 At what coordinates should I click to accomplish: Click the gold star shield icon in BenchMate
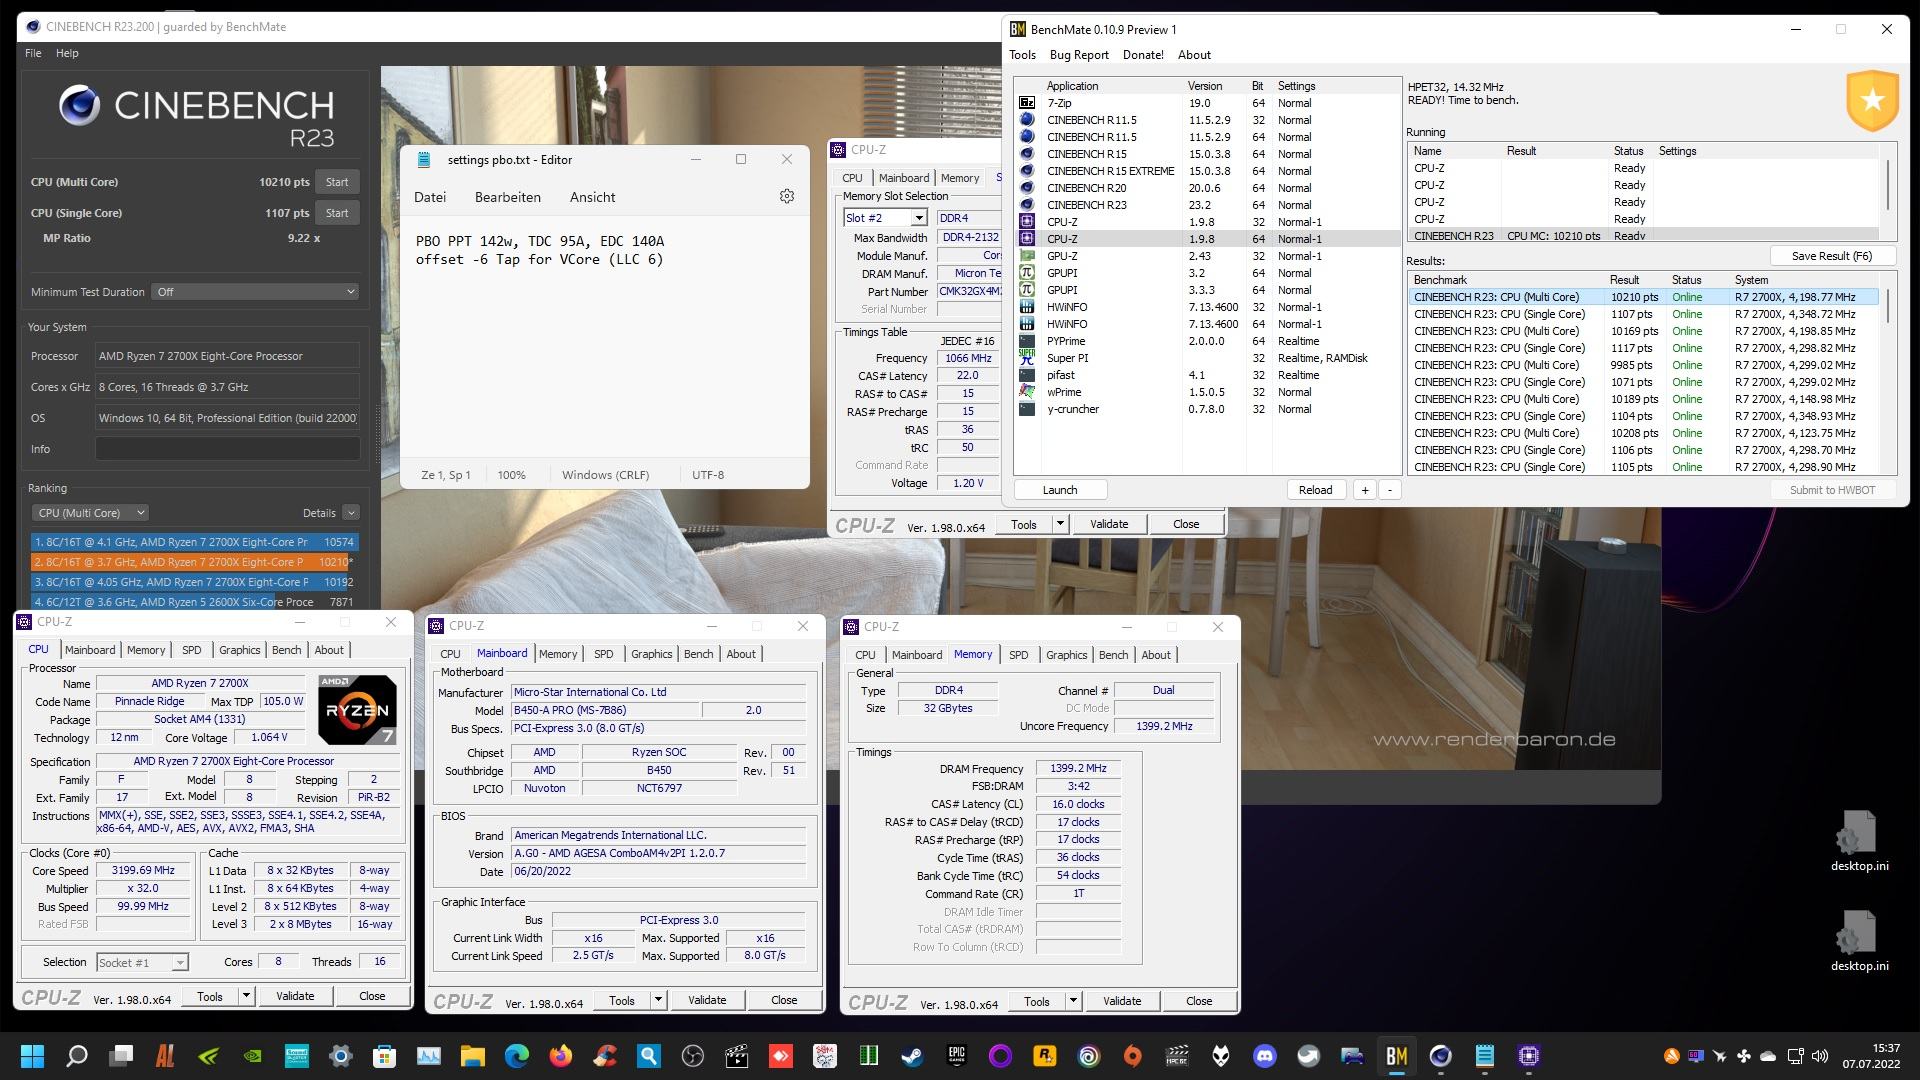[x=1872, y=101]
